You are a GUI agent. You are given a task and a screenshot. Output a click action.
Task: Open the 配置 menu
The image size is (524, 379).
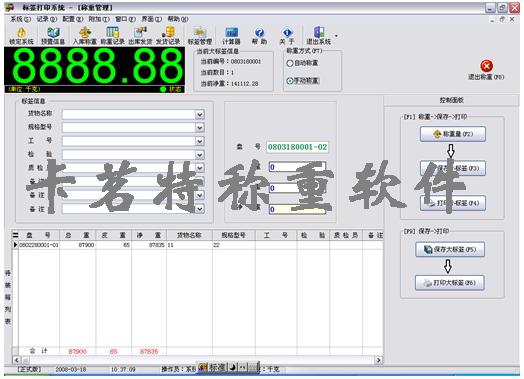click(73, 19)
